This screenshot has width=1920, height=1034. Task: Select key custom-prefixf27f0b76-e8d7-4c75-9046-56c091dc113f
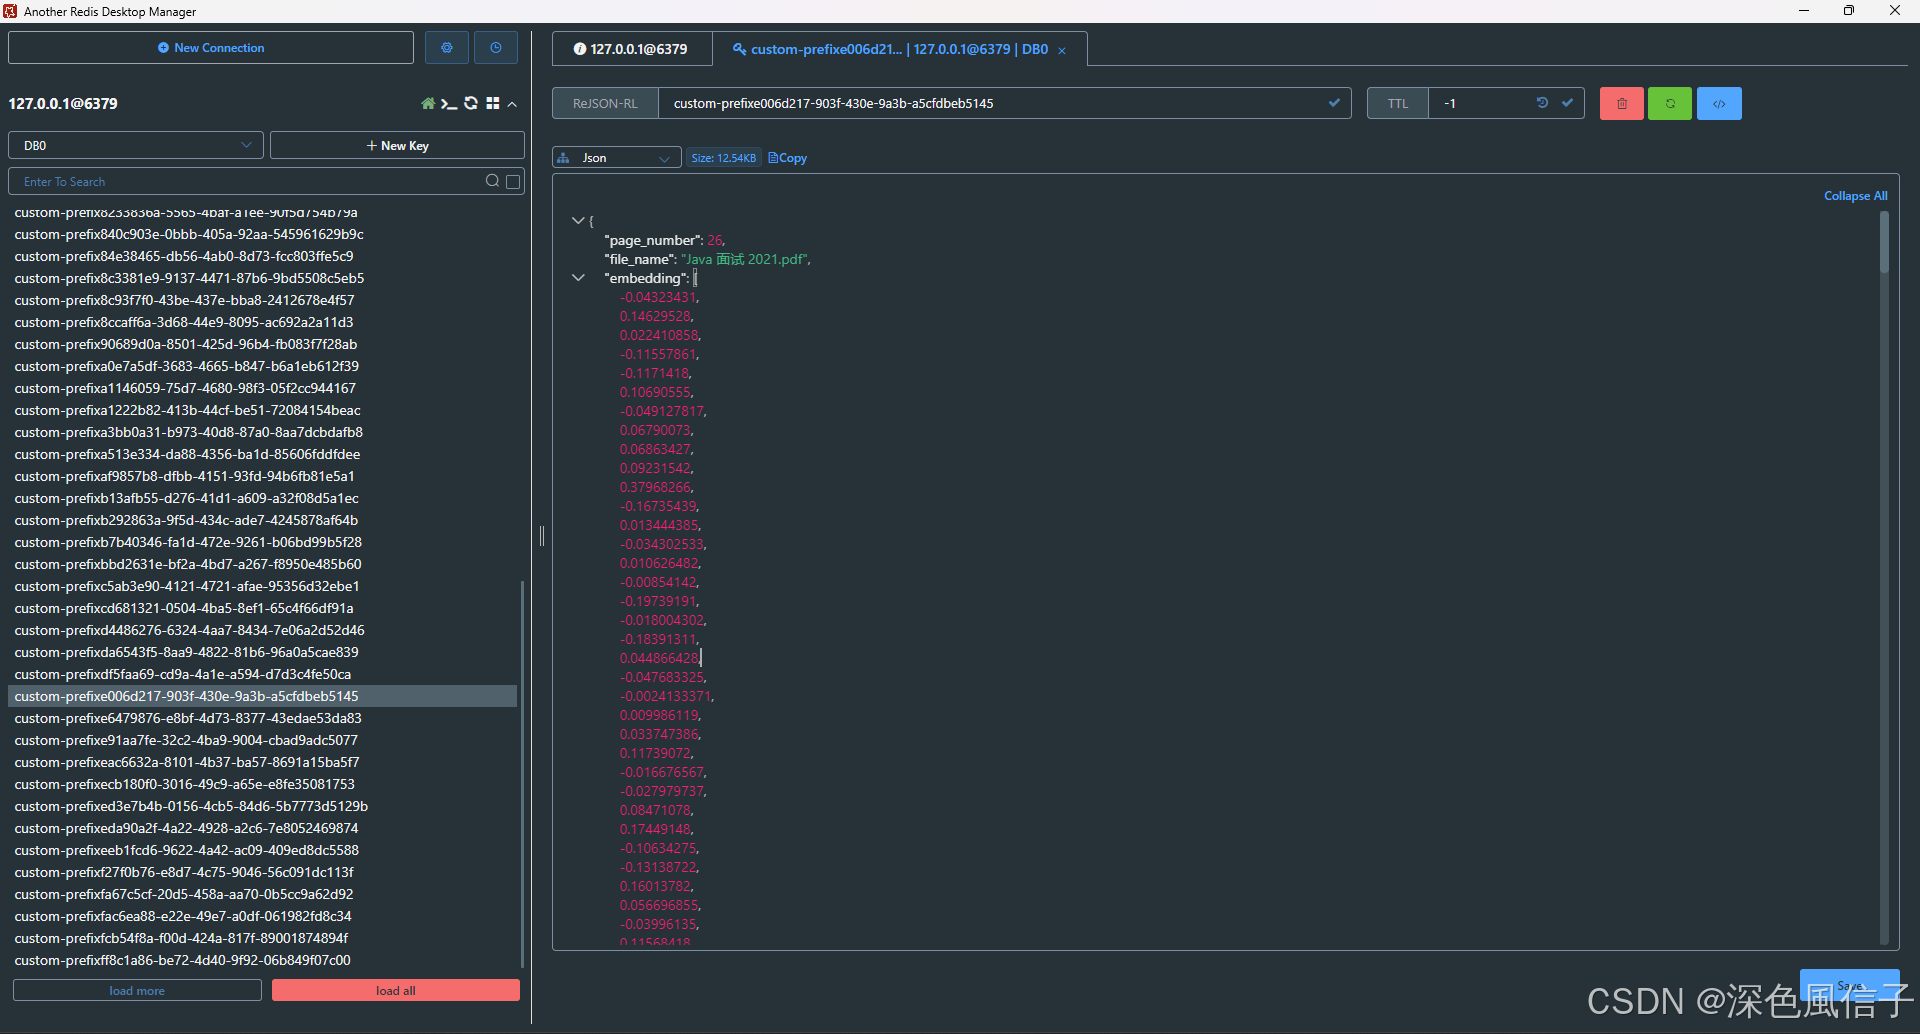coord(184,872)
